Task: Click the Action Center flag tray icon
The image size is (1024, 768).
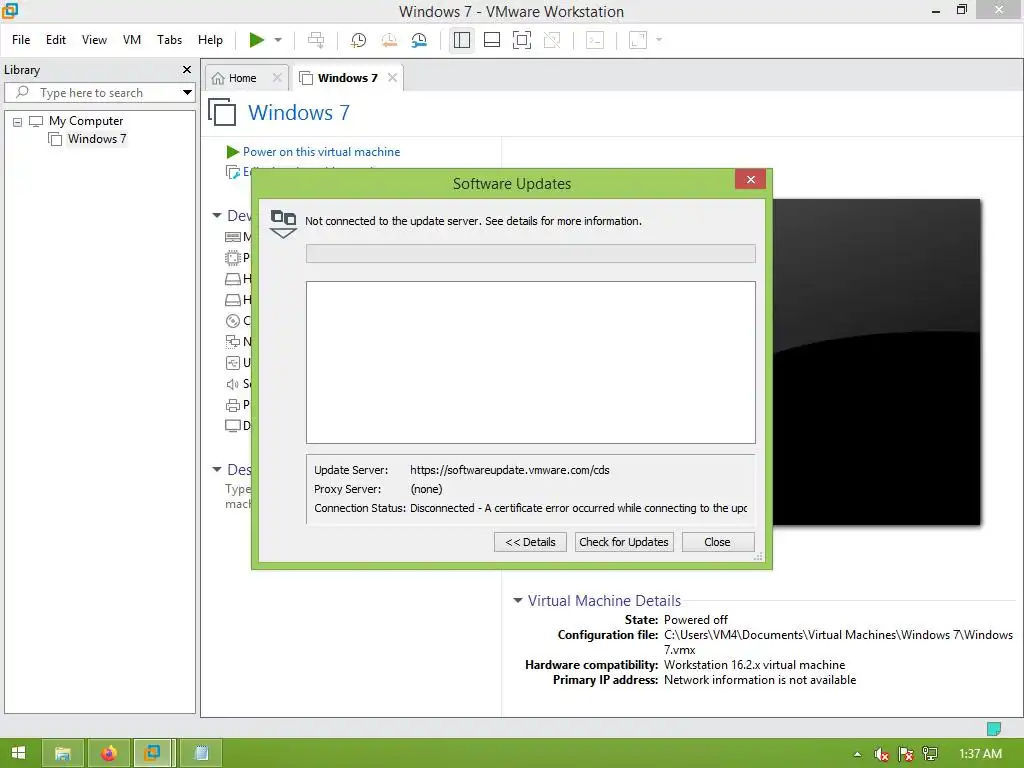Action: [x=906, y=754]
